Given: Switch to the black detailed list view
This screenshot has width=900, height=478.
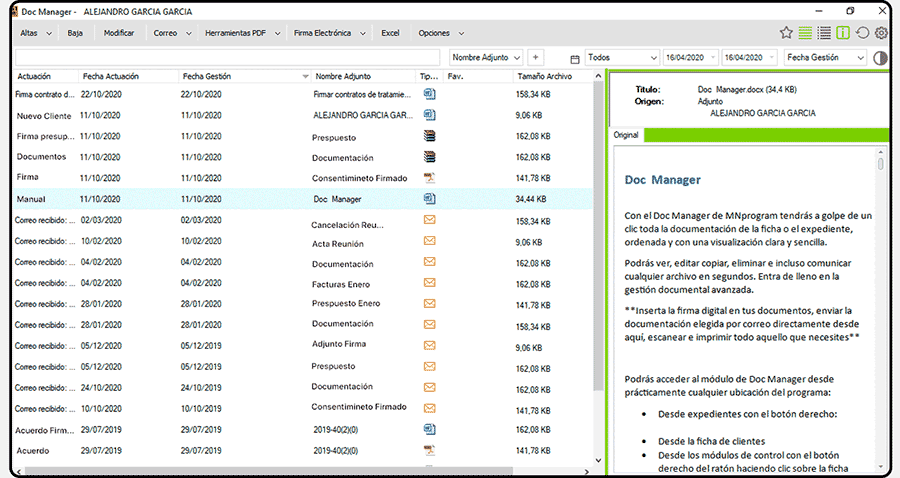Looking at the screenshot, I should coord(824,33).
